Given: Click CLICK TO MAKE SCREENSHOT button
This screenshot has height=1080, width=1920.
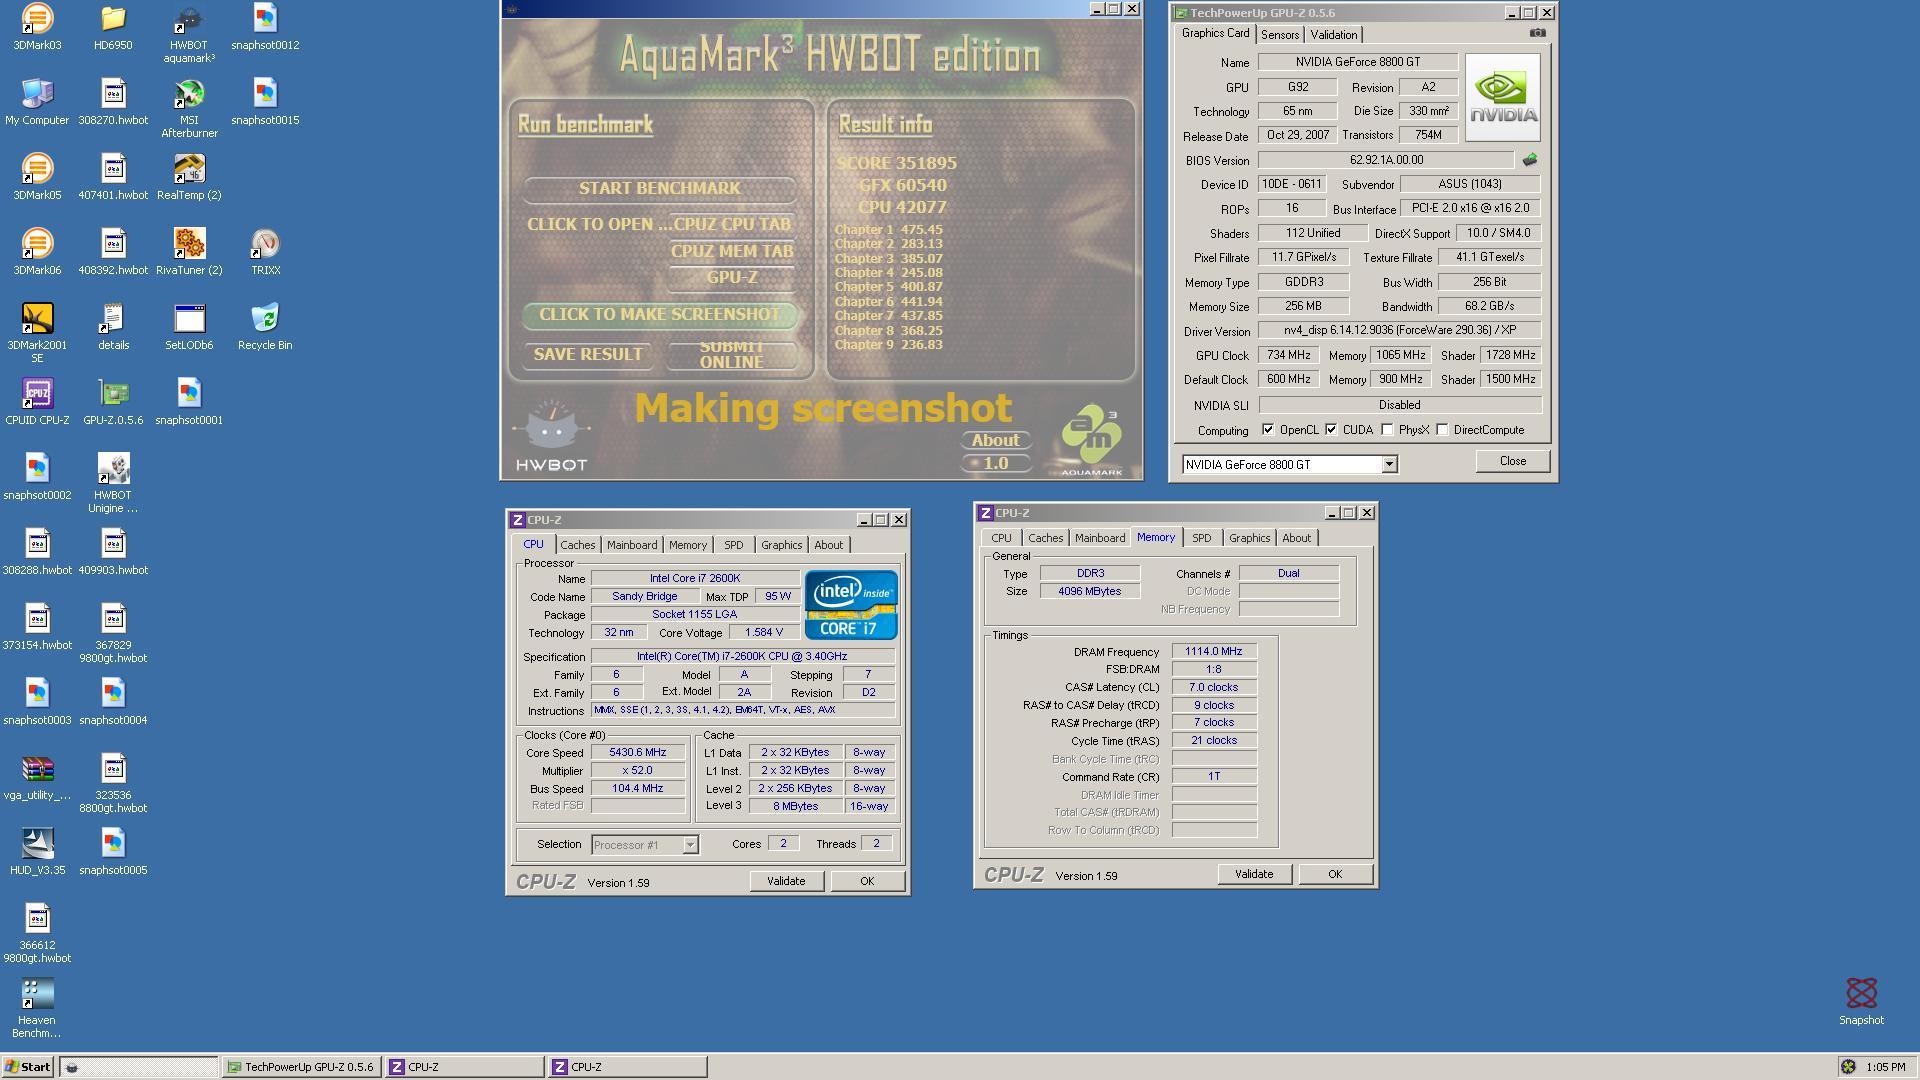Looking at the screenshot, I should (660, 314).
